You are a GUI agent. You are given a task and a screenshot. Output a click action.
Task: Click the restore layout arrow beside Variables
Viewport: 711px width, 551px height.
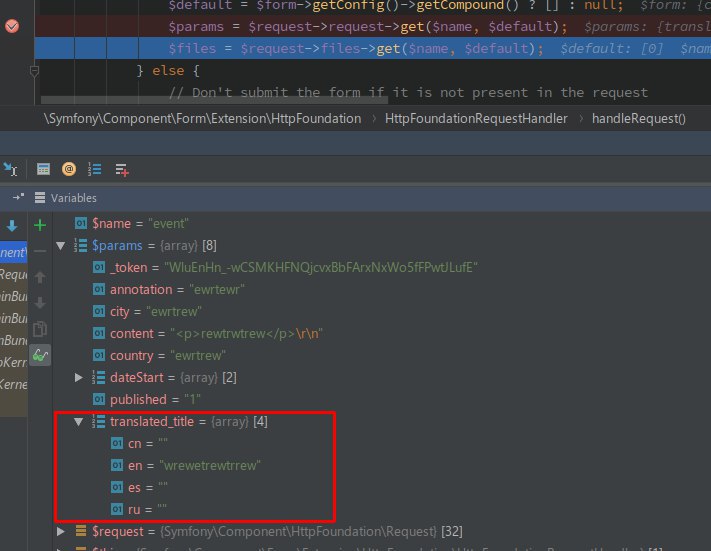pyautogui.click(x=18, y=197)
